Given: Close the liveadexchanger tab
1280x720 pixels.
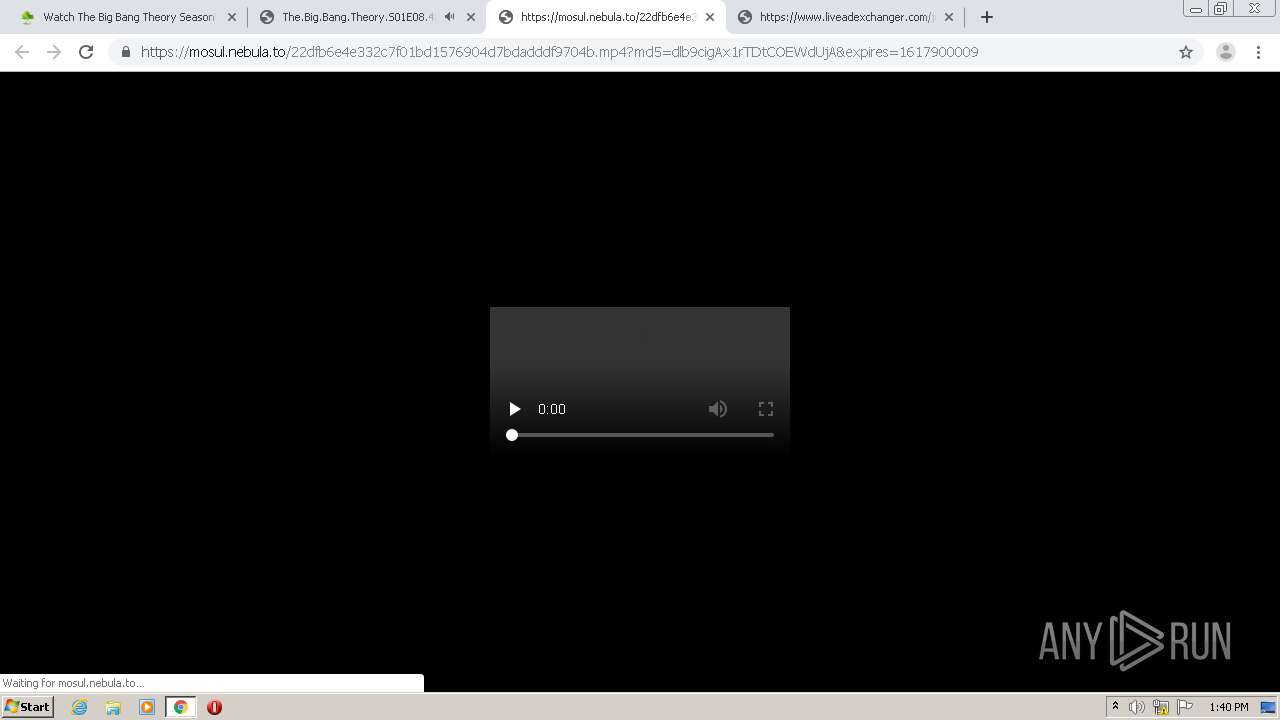Looking at the screenshot, I should point(949,17).
